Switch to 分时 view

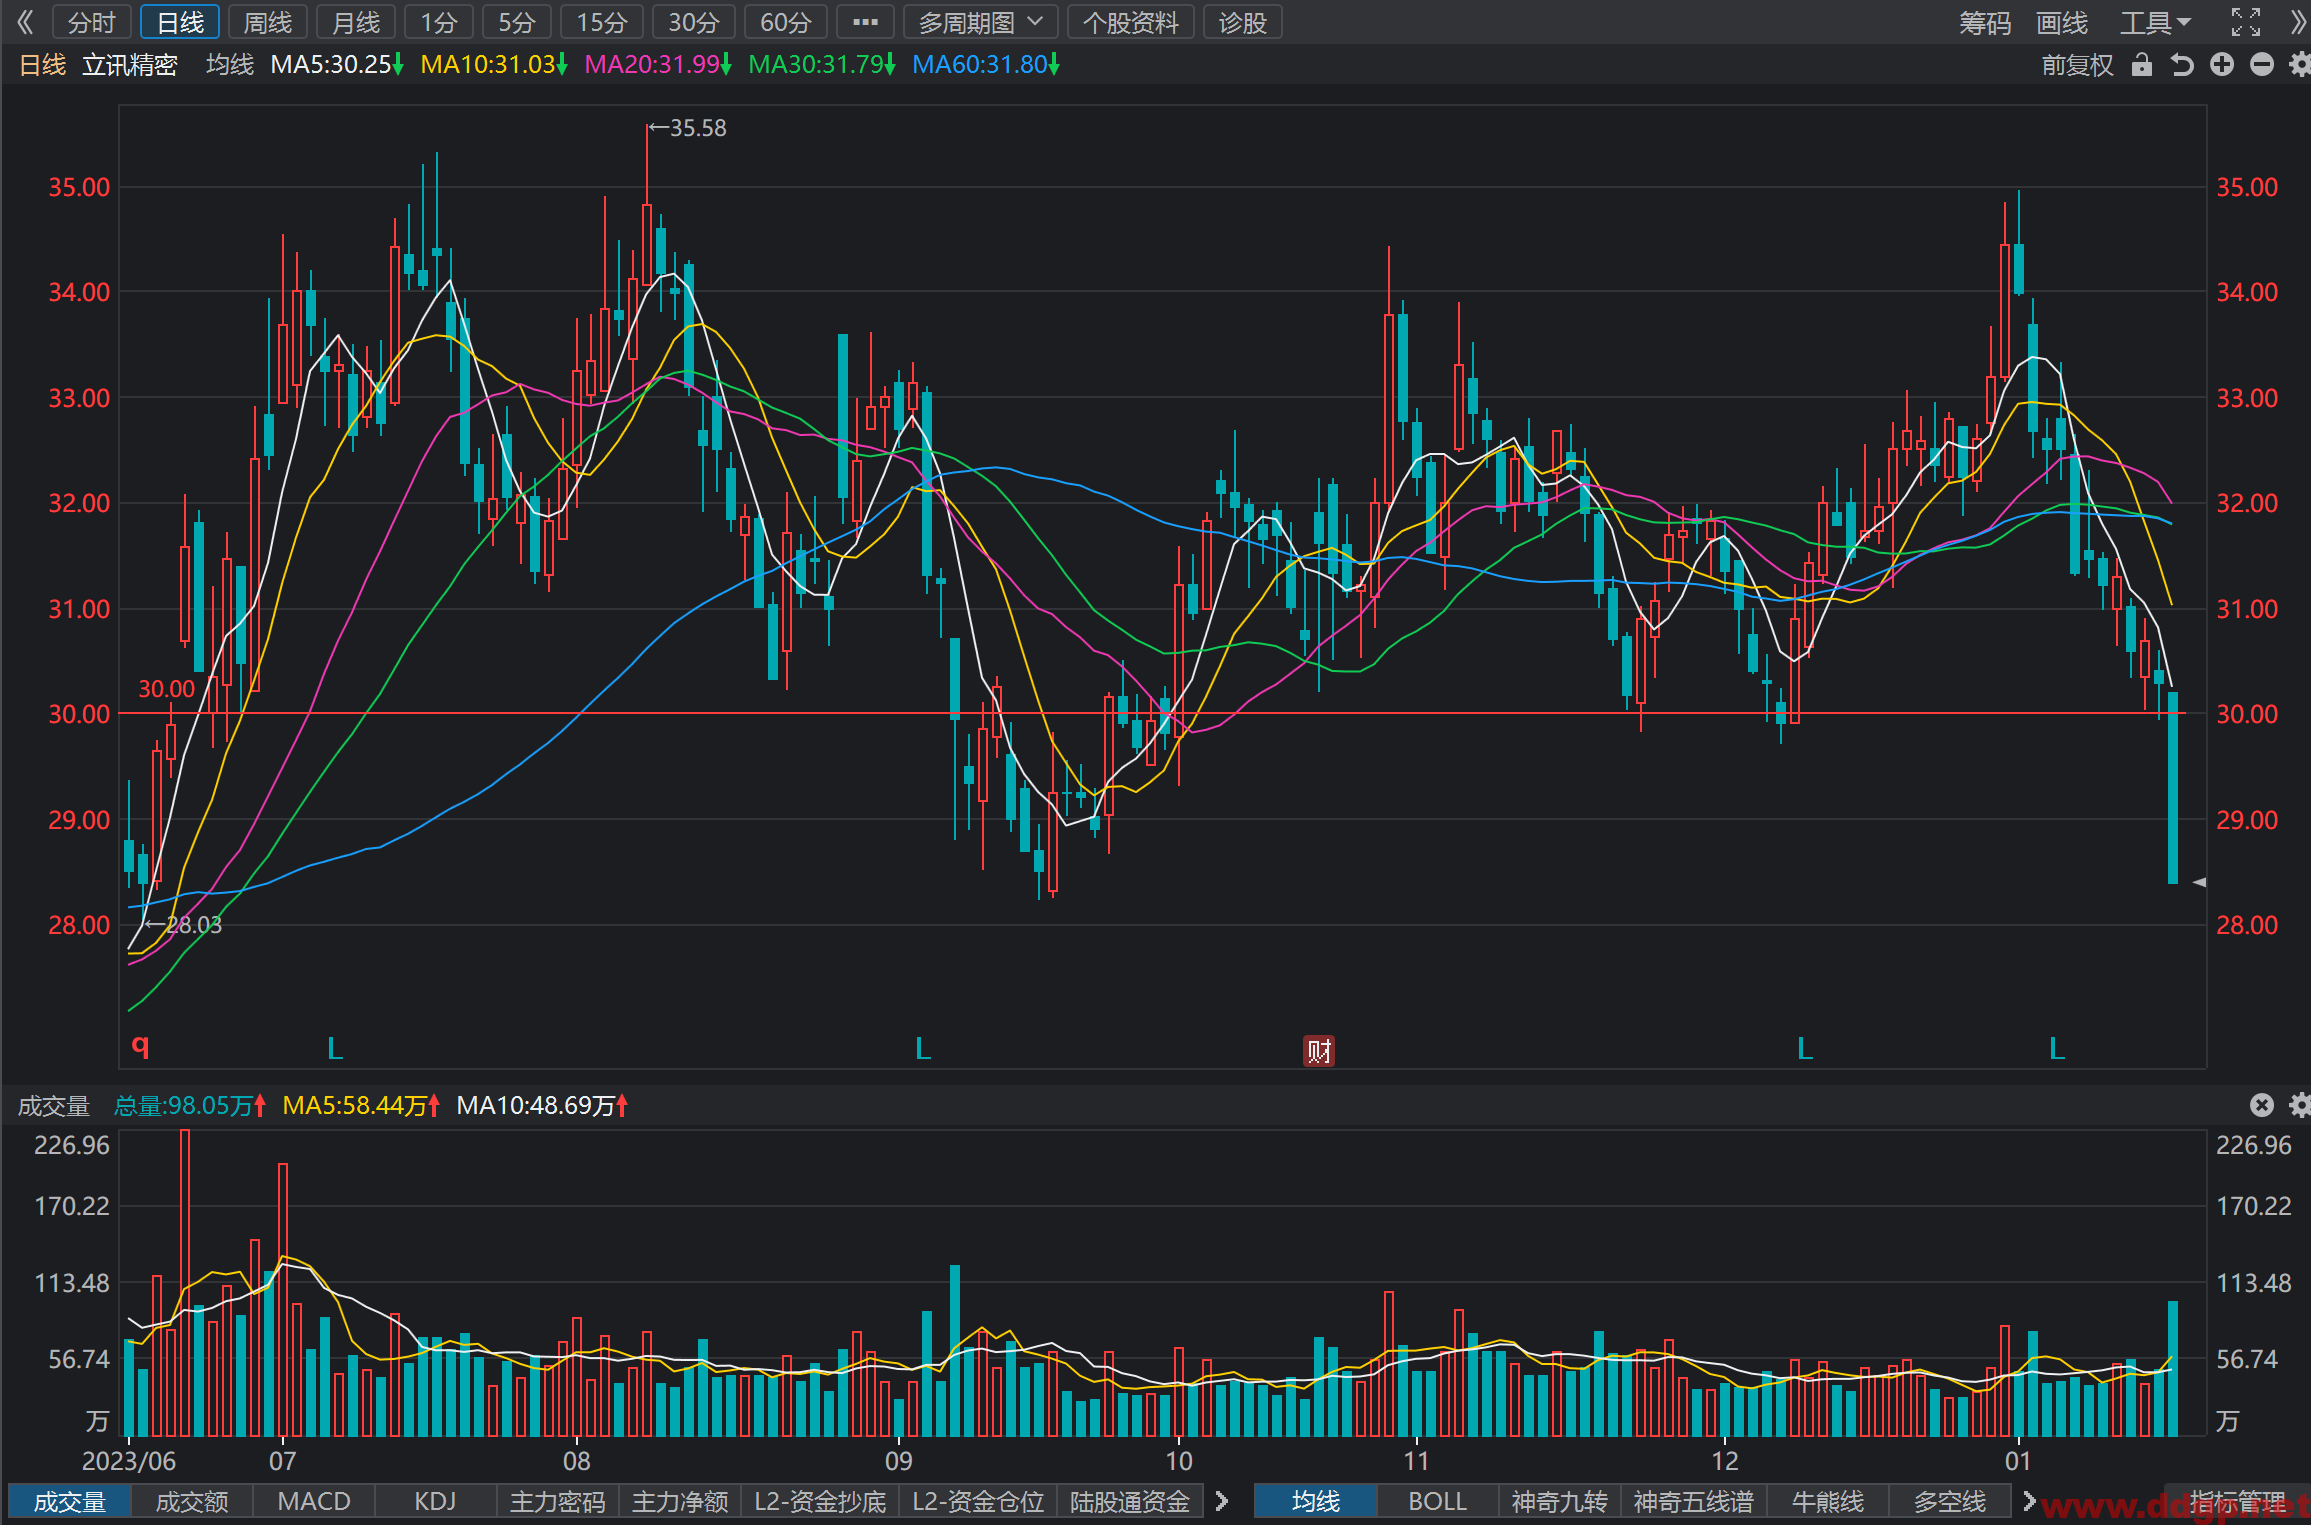tap(92, 22)
